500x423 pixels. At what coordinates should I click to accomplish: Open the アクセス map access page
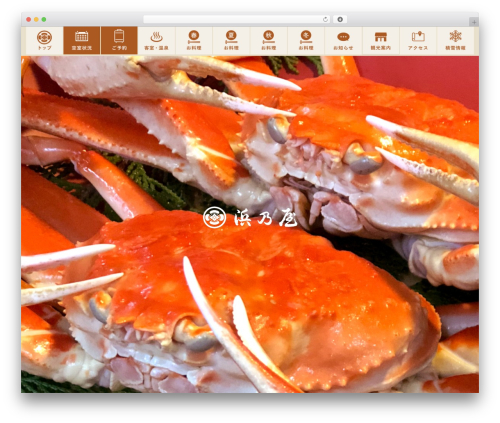point(418,40)
